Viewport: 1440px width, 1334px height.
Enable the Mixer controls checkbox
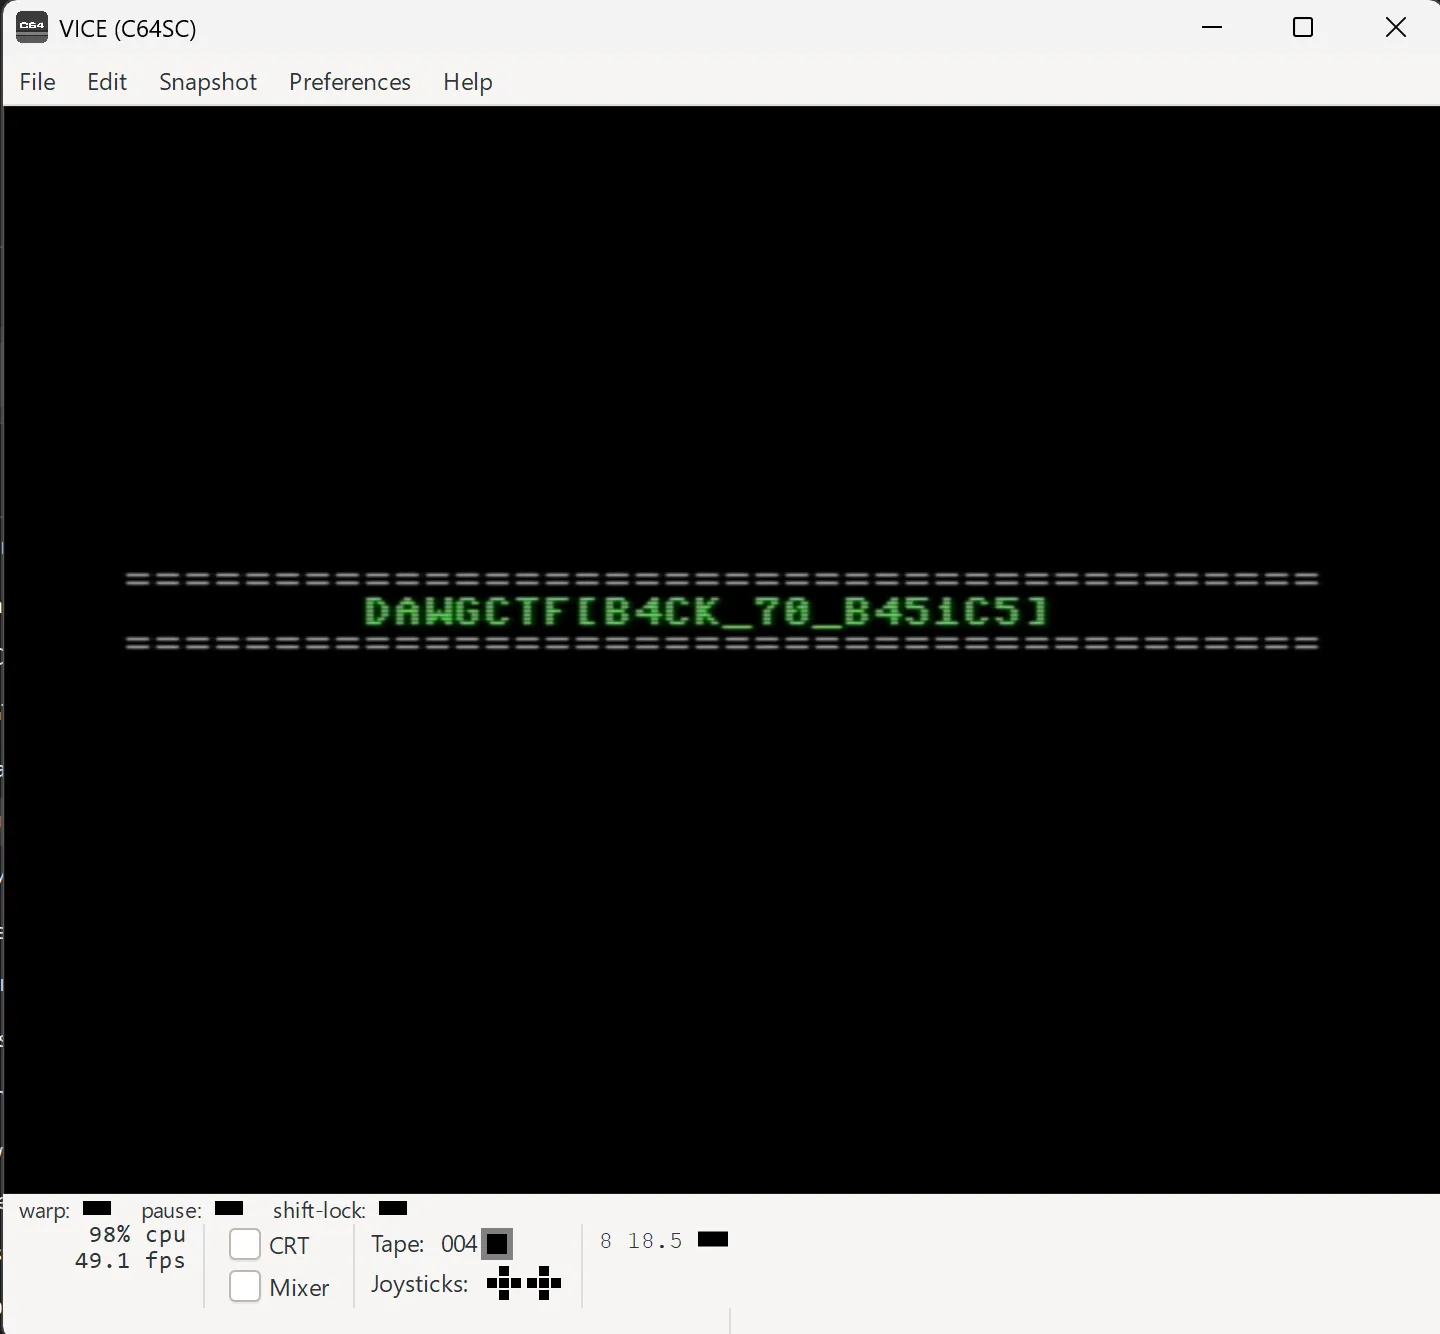point(245,1286)
